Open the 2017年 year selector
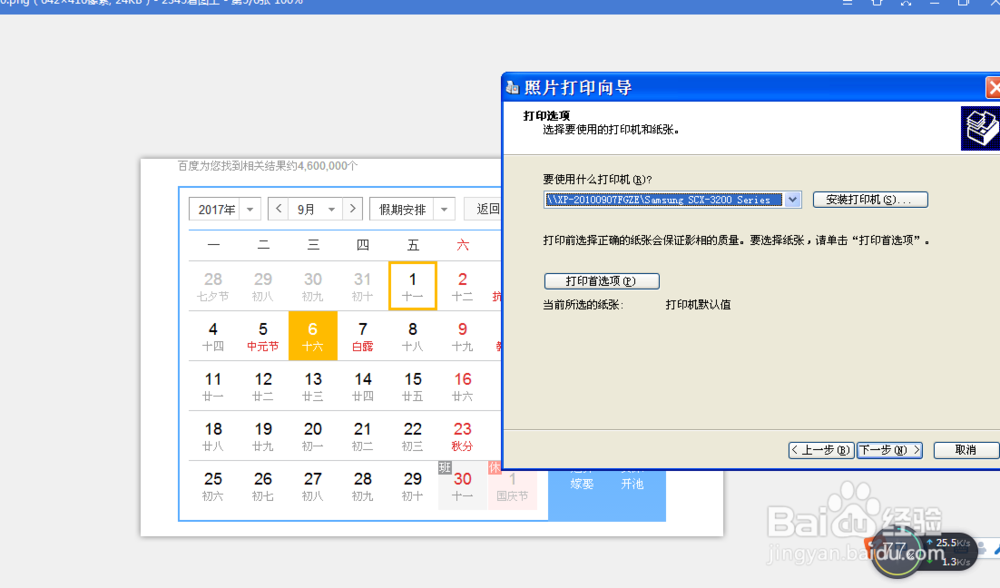 coord(223,208)
